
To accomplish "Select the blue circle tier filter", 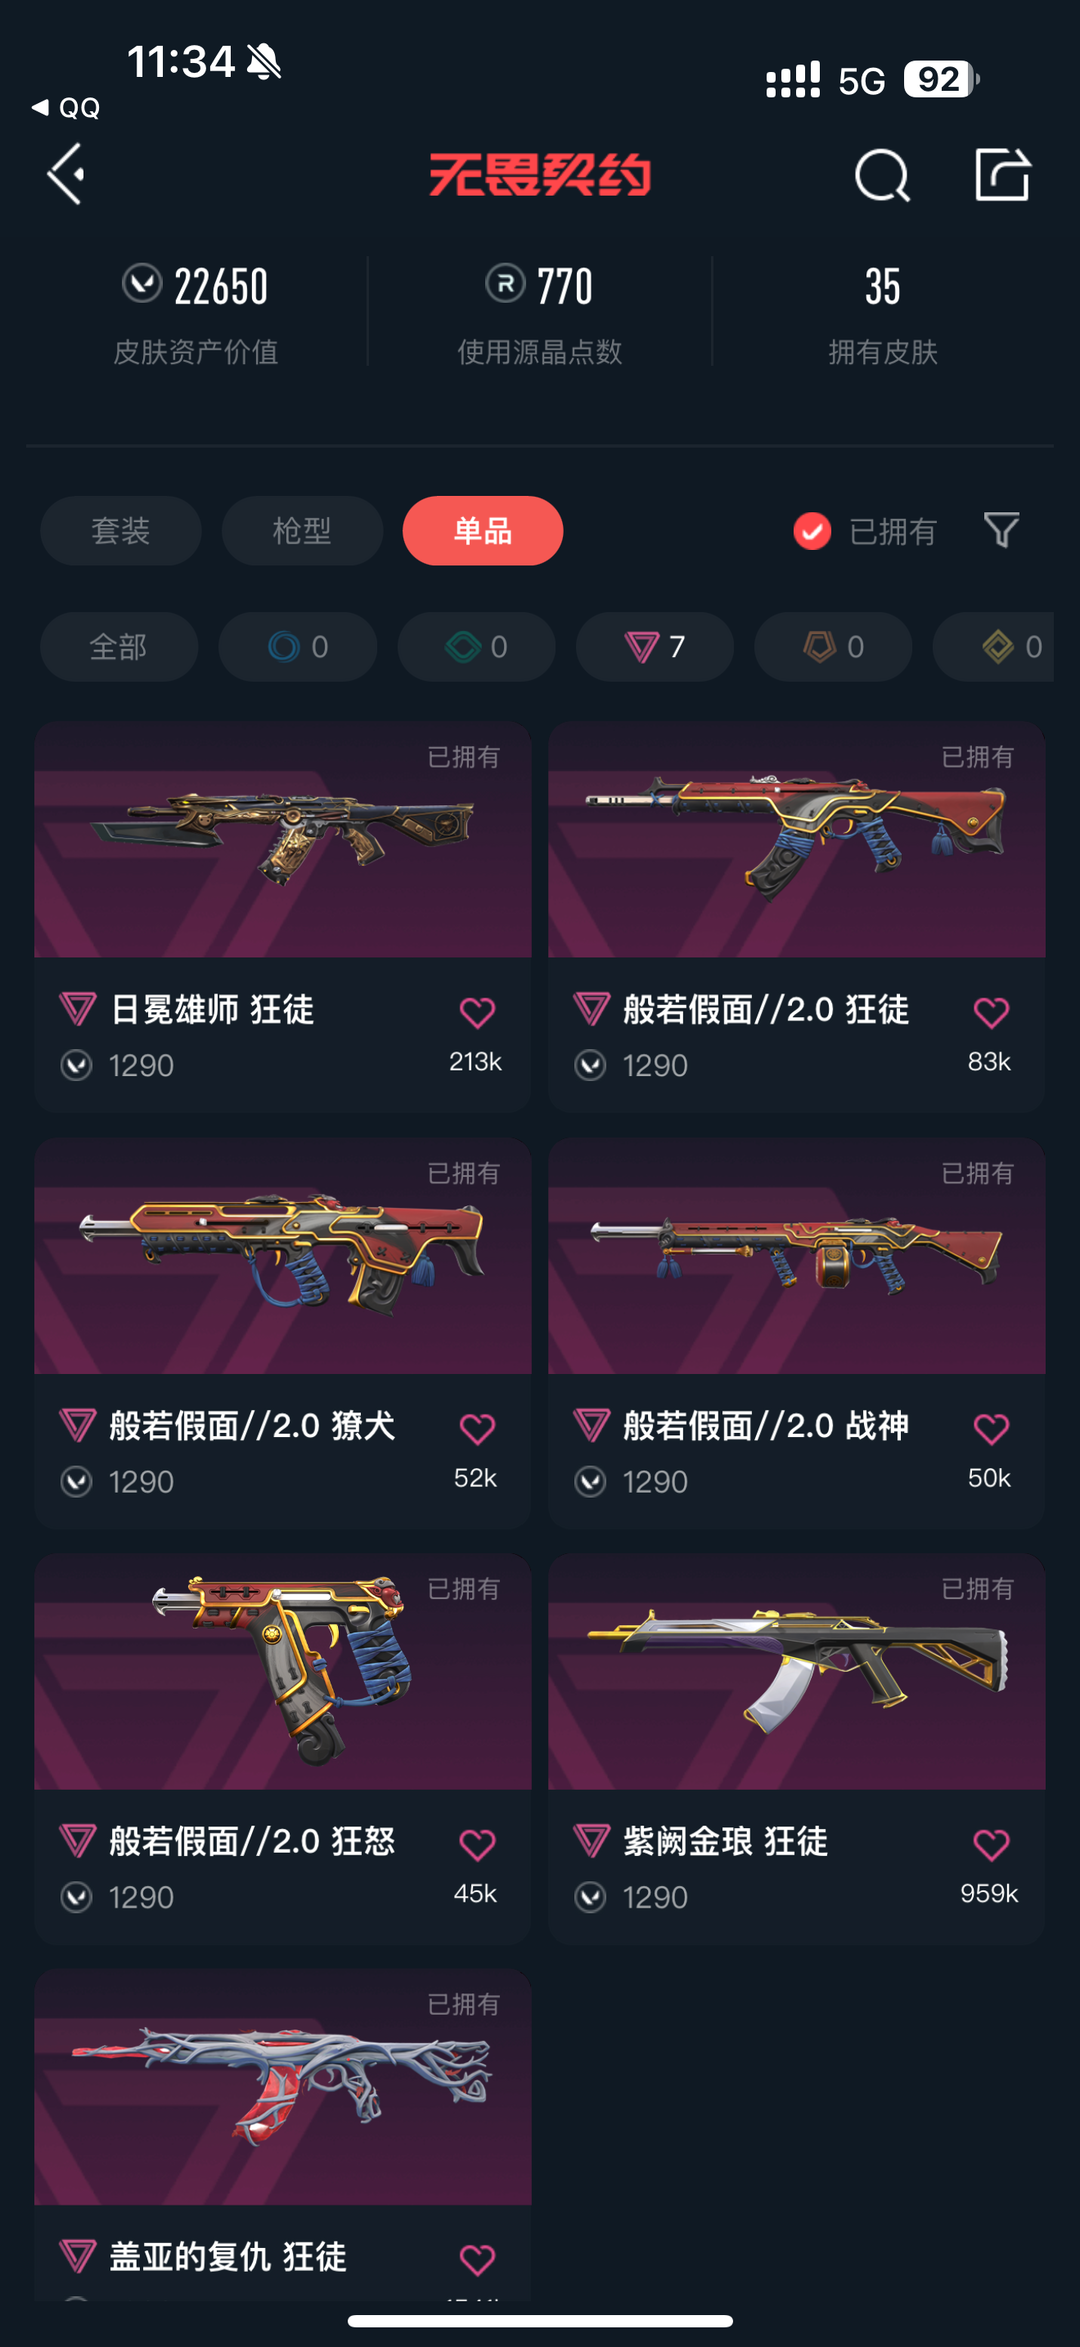I will 298,647.
